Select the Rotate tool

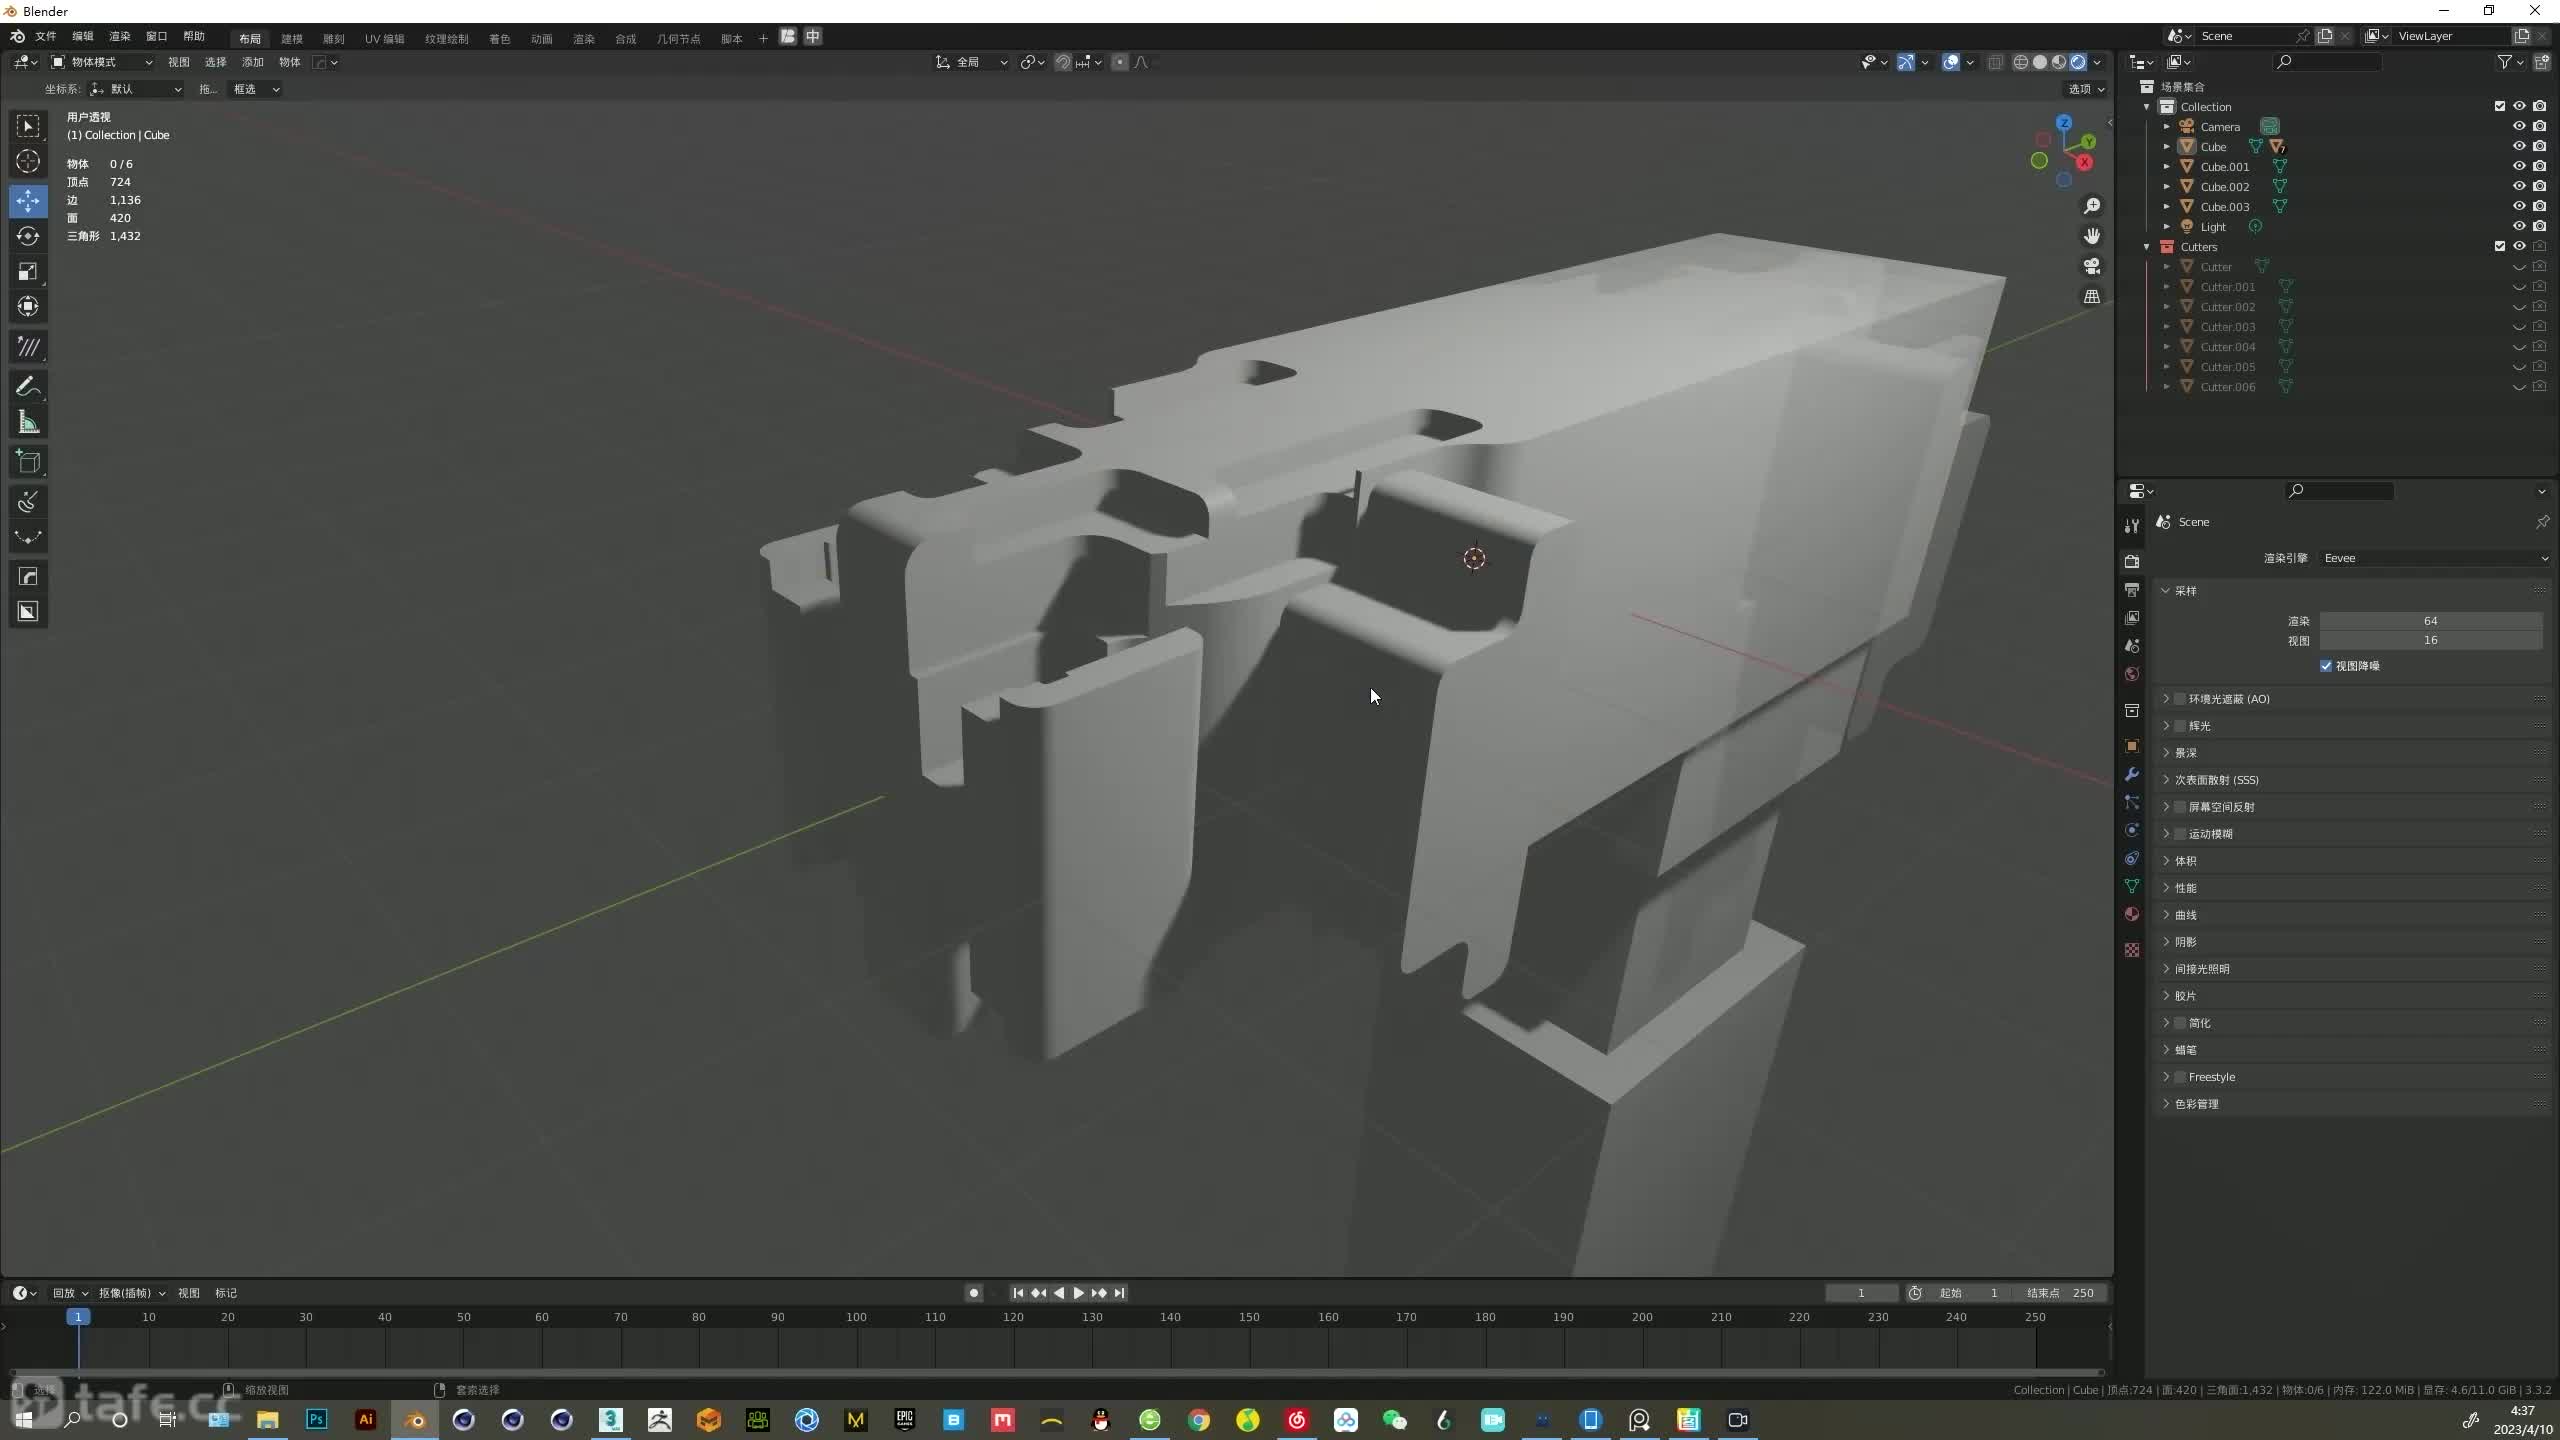(28, 236)
